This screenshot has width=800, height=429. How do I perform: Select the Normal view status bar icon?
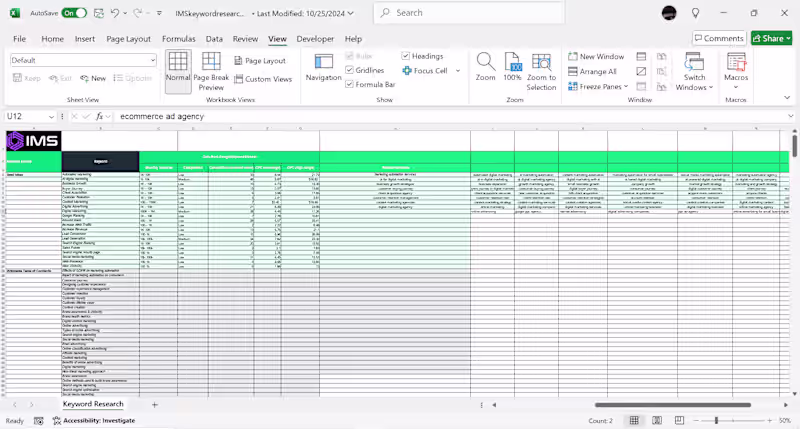(x=634, y=420)
